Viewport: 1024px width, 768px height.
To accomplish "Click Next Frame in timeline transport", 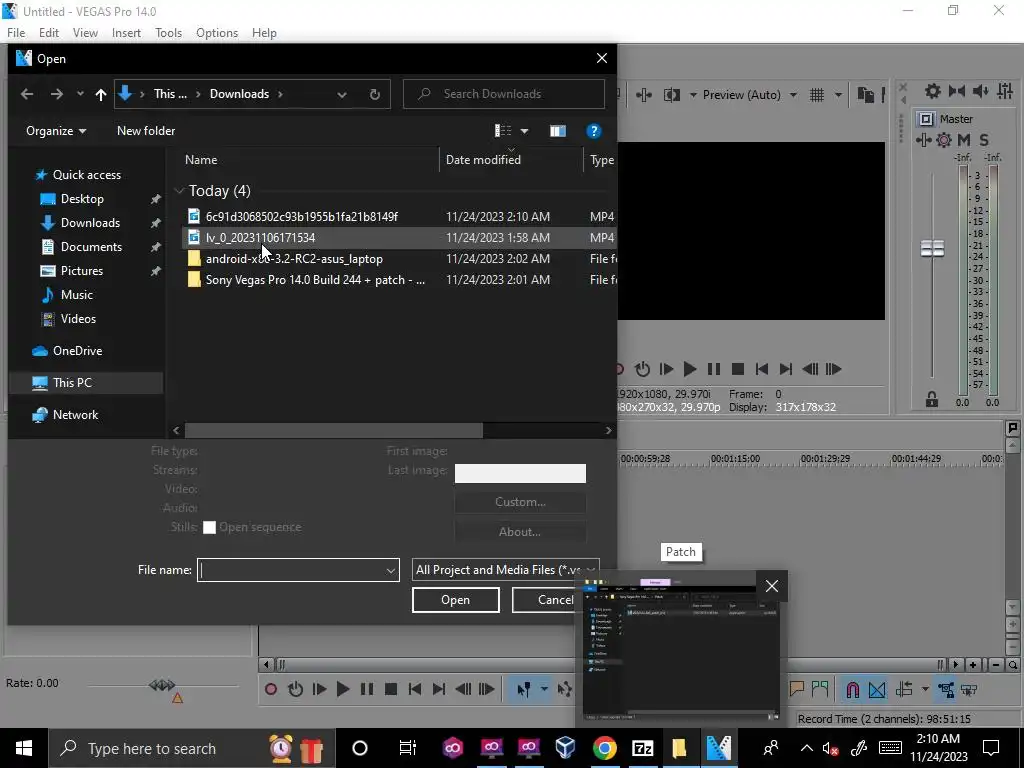I will pos(487,690).
